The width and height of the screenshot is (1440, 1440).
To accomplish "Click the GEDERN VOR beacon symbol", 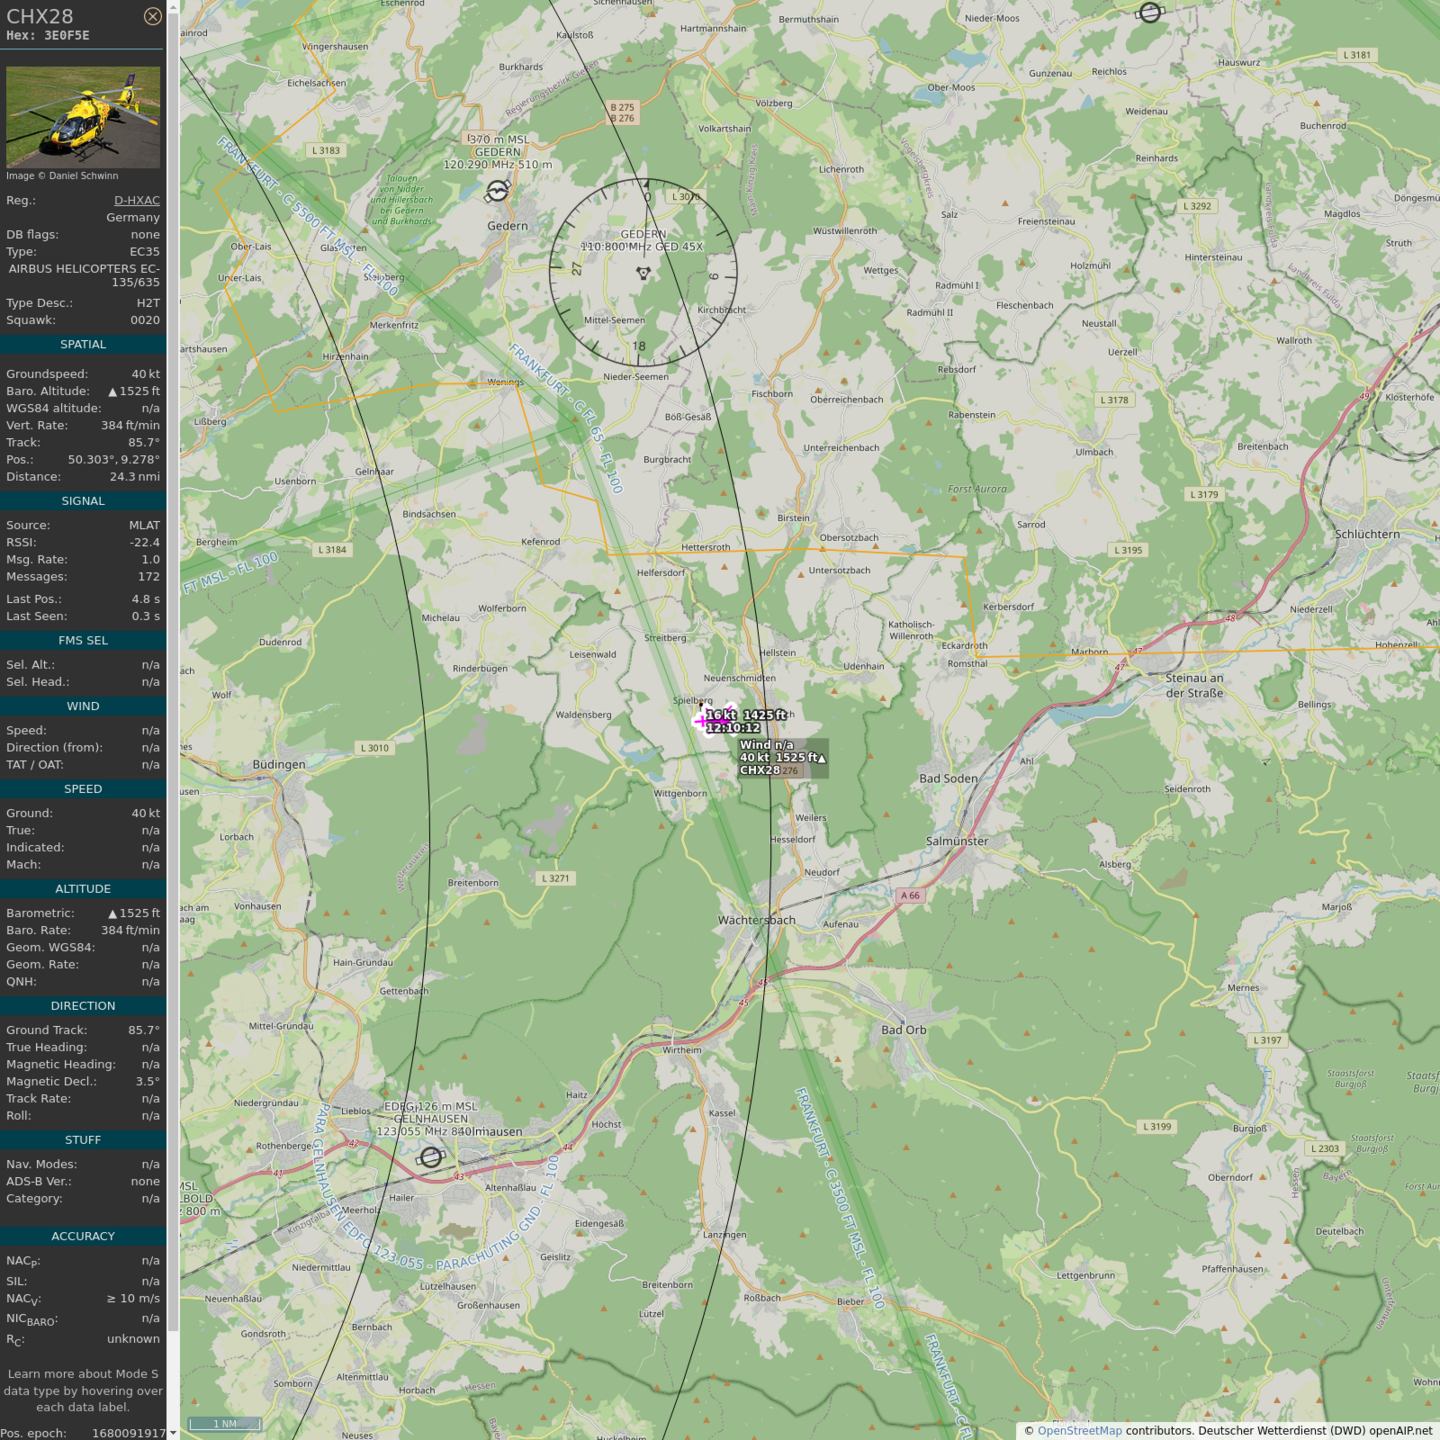I will click(x=643, y=272).
